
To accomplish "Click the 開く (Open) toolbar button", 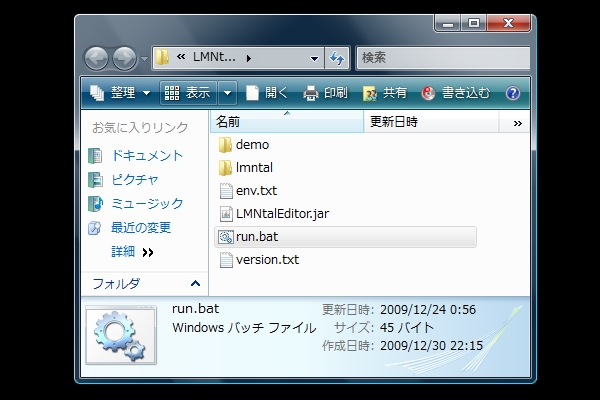I will pos(267,93).
